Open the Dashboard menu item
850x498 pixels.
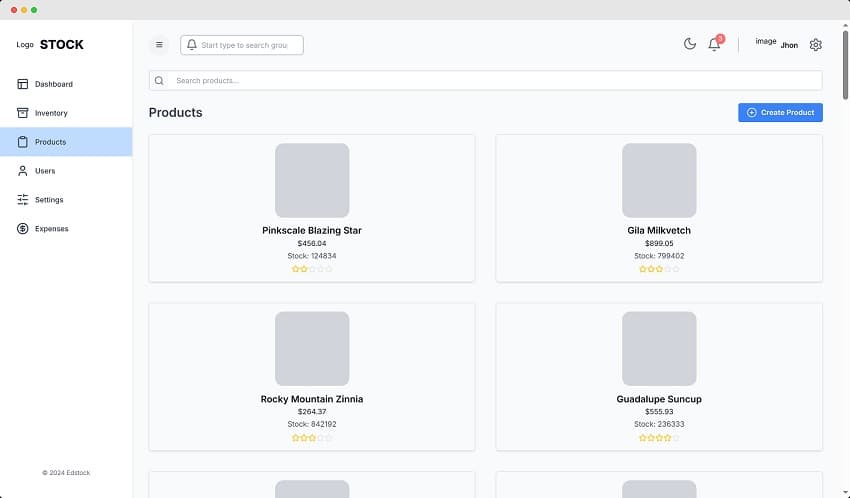[66, 84]
